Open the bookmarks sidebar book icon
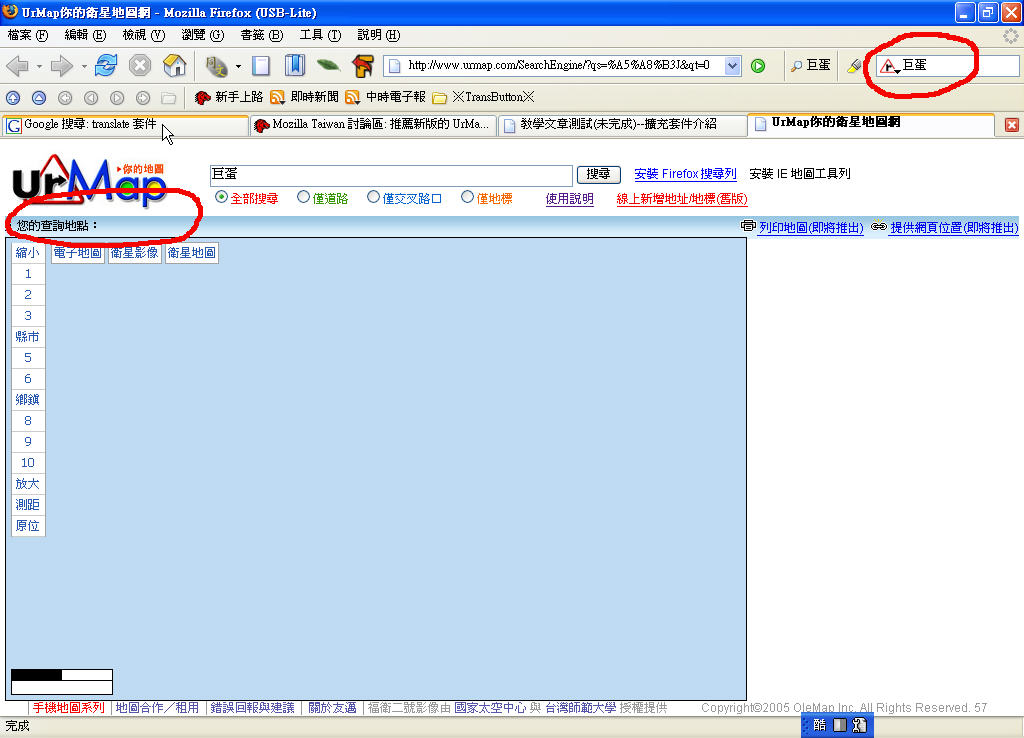Image resolution: width=1024 pixels, height=738 pixels. point(295,65)
